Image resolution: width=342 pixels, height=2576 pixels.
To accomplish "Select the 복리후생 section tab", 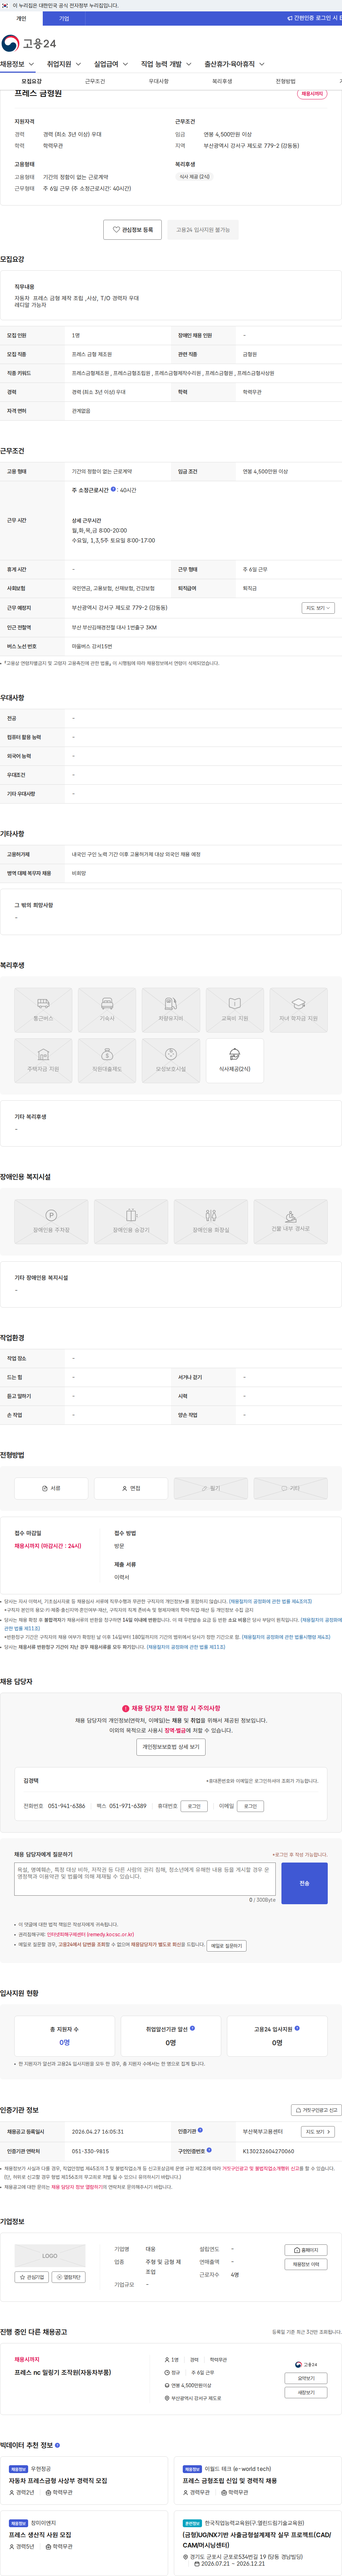I will (222, 81).
